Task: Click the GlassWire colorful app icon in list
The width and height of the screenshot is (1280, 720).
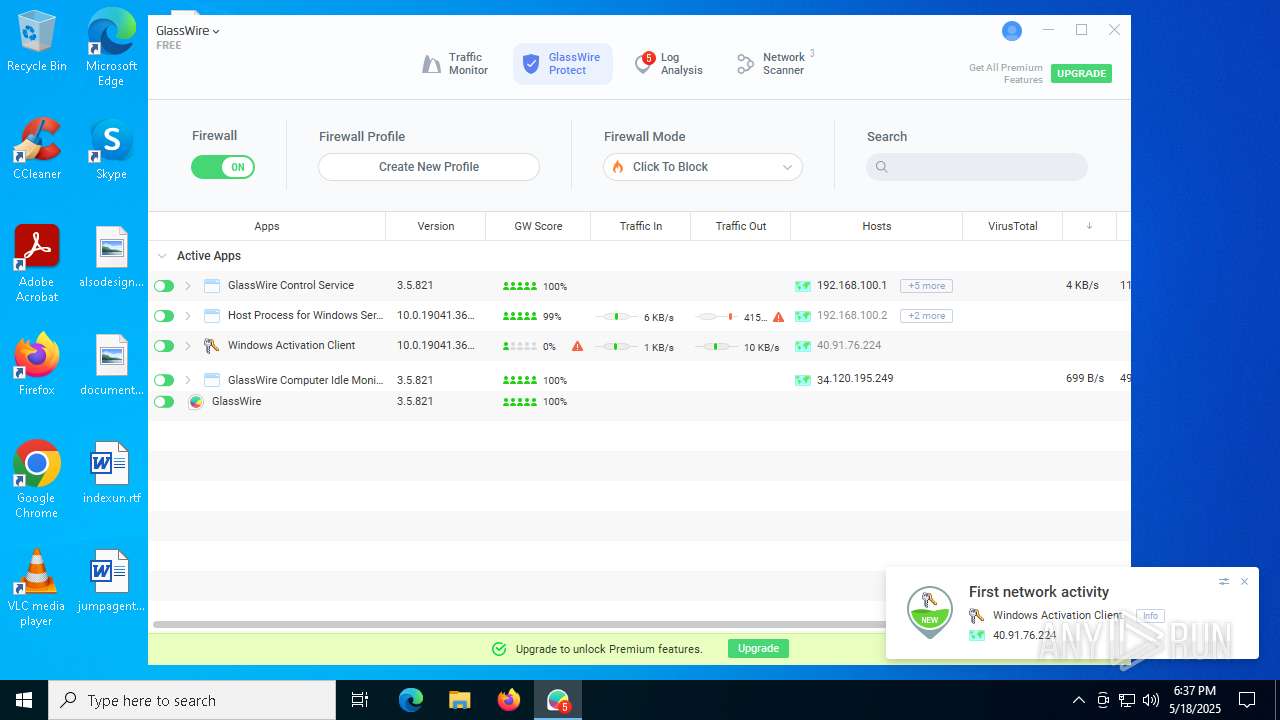Action: (x=196, y=402)
